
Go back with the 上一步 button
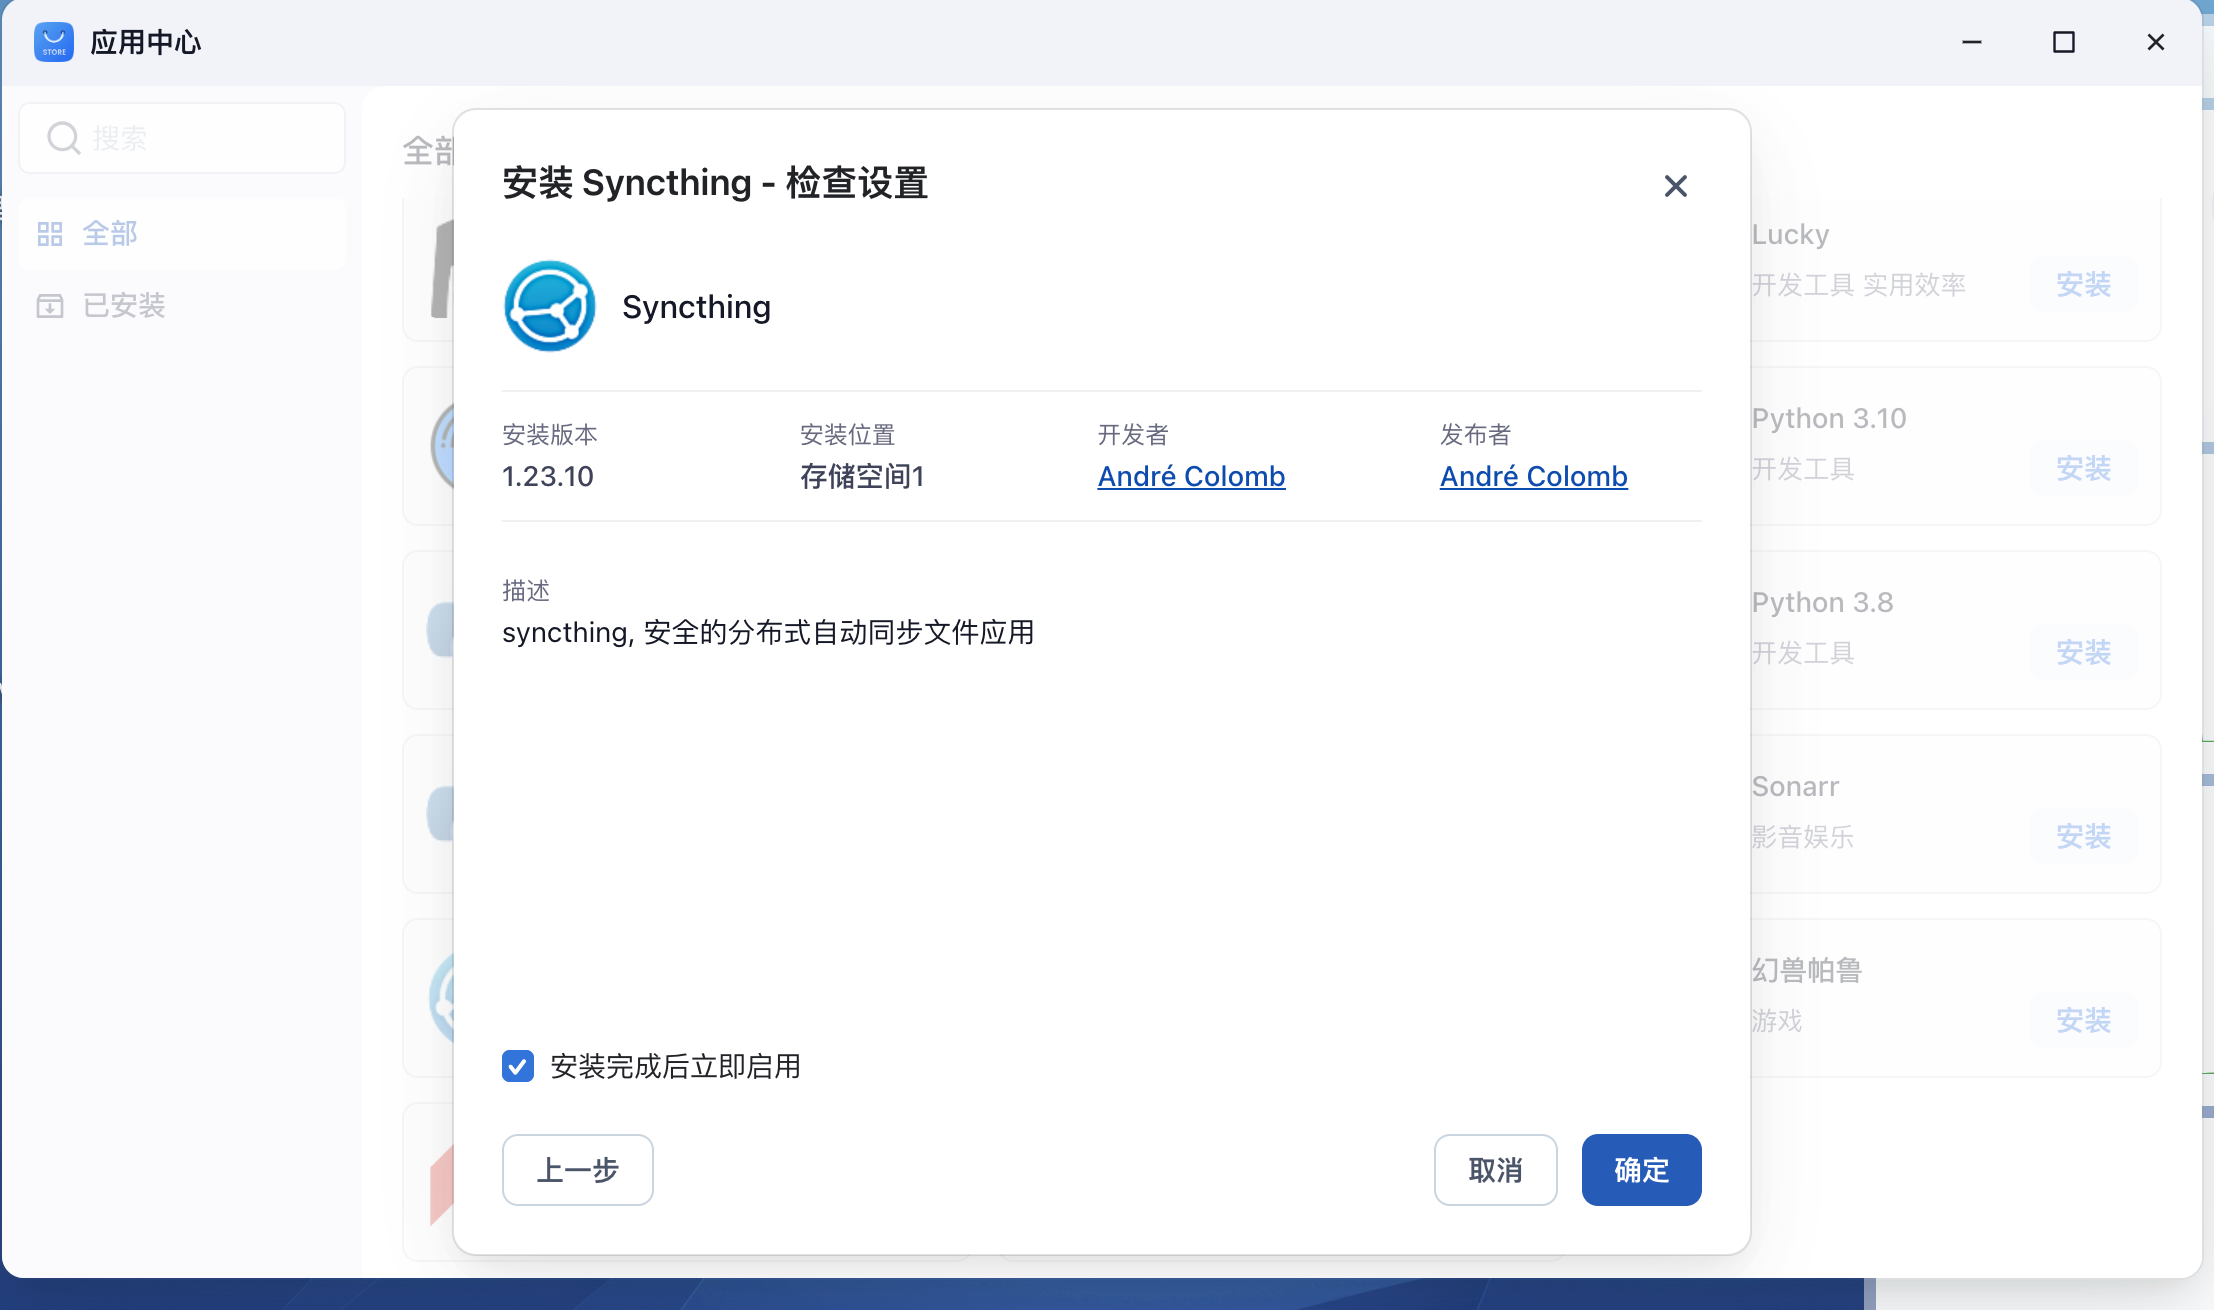coord(578,1170)
